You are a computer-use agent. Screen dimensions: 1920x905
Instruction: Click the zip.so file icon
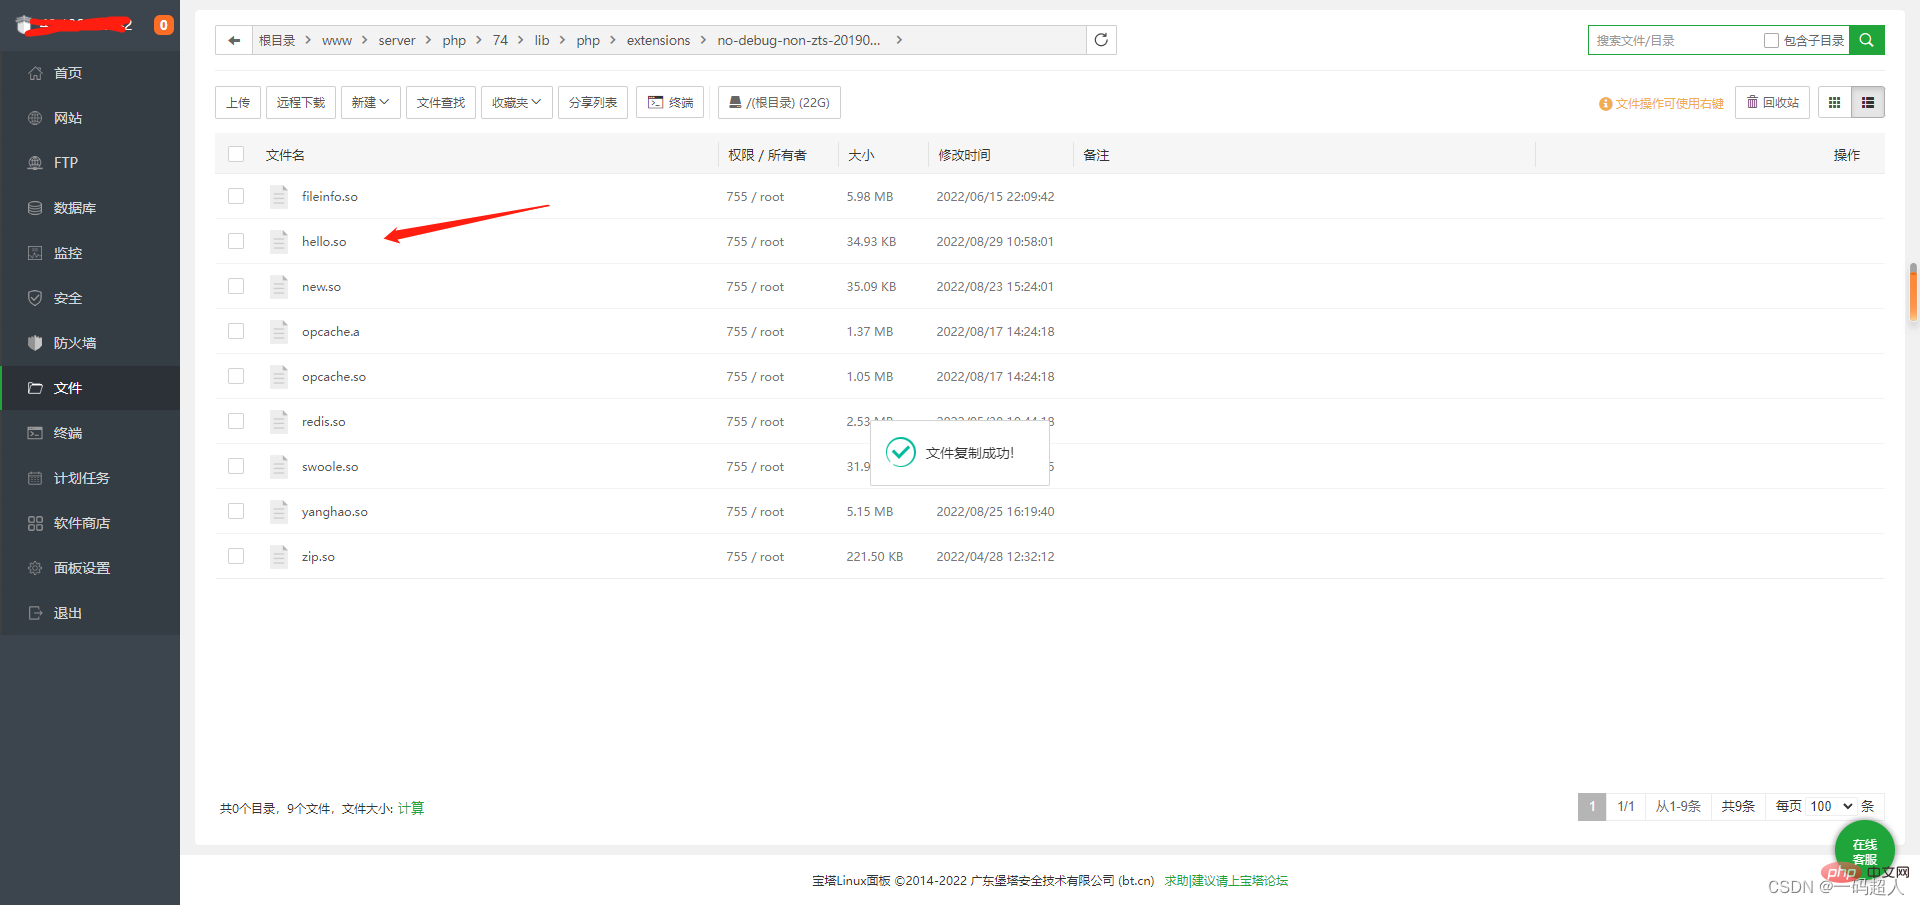(279, 556)
